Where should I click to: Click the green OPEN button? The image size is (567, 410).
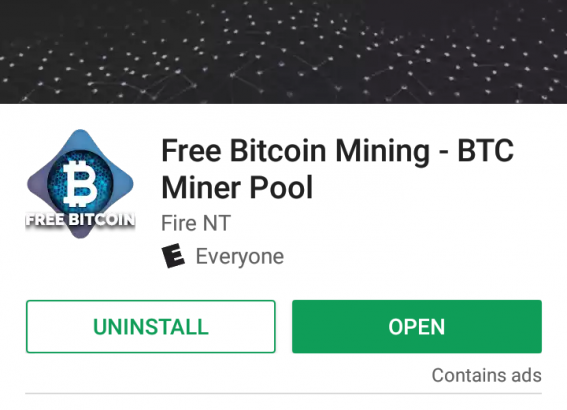417,326
